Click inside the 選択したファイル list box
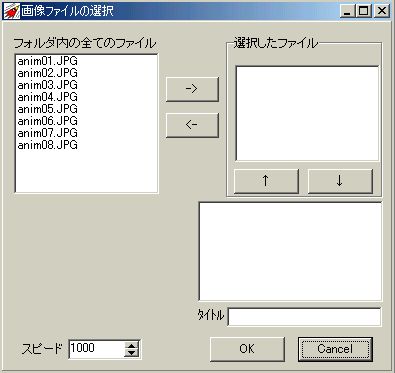This screenshot has width=395, height=373. 307,113
